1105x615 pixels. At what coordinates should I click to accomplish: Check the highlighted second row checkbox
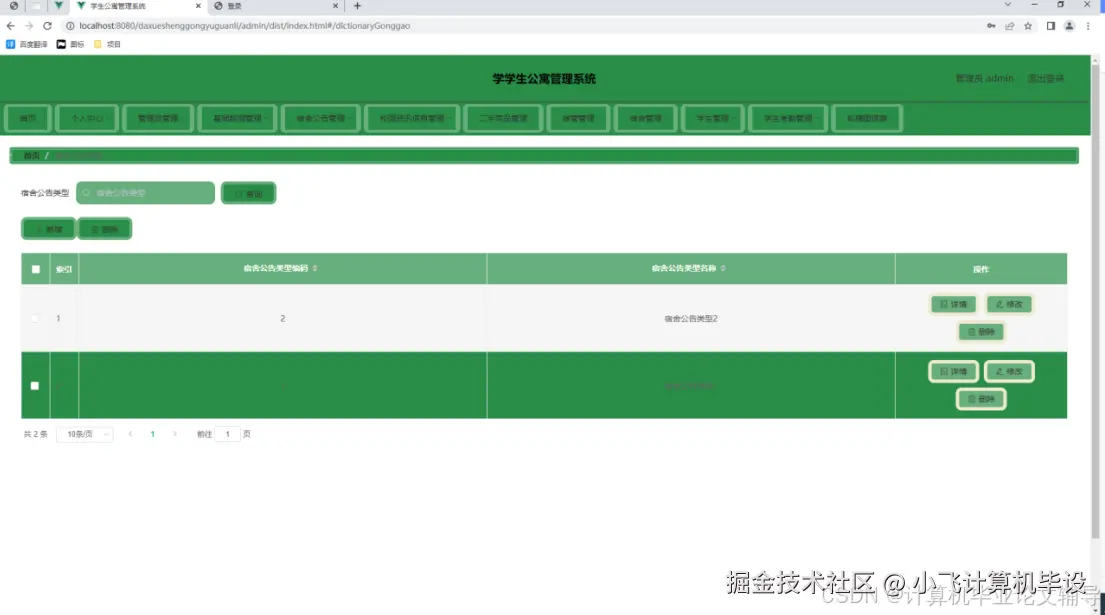(35, 386)
